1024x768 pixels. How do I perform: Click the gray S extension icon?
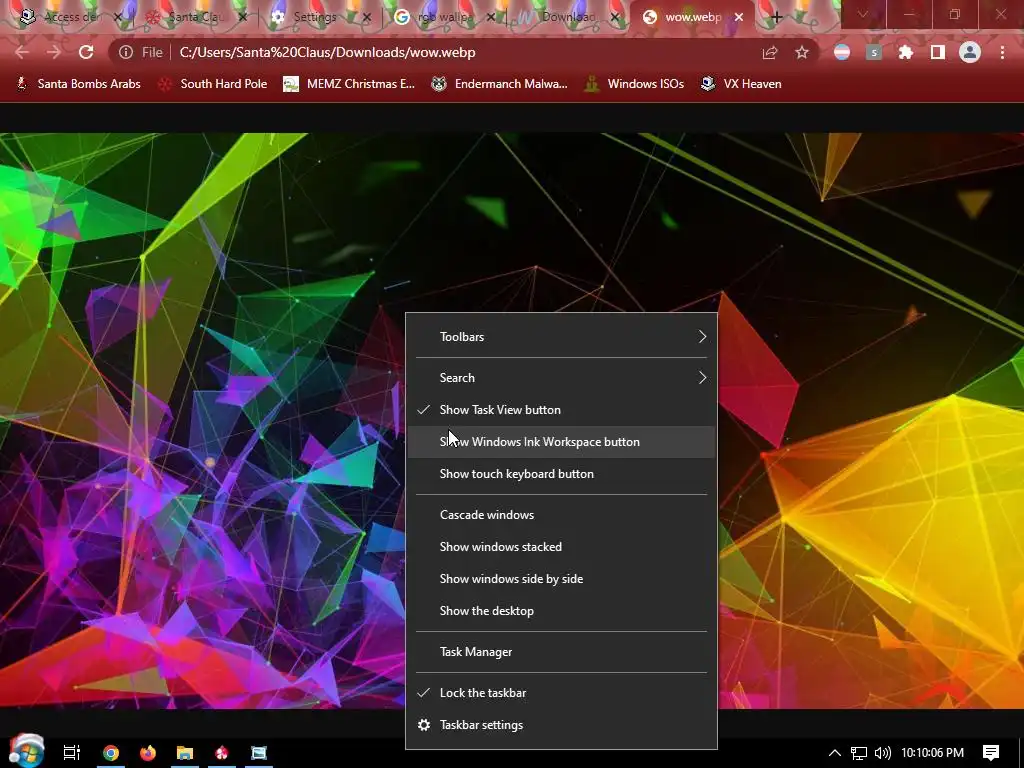click(874, 52)
